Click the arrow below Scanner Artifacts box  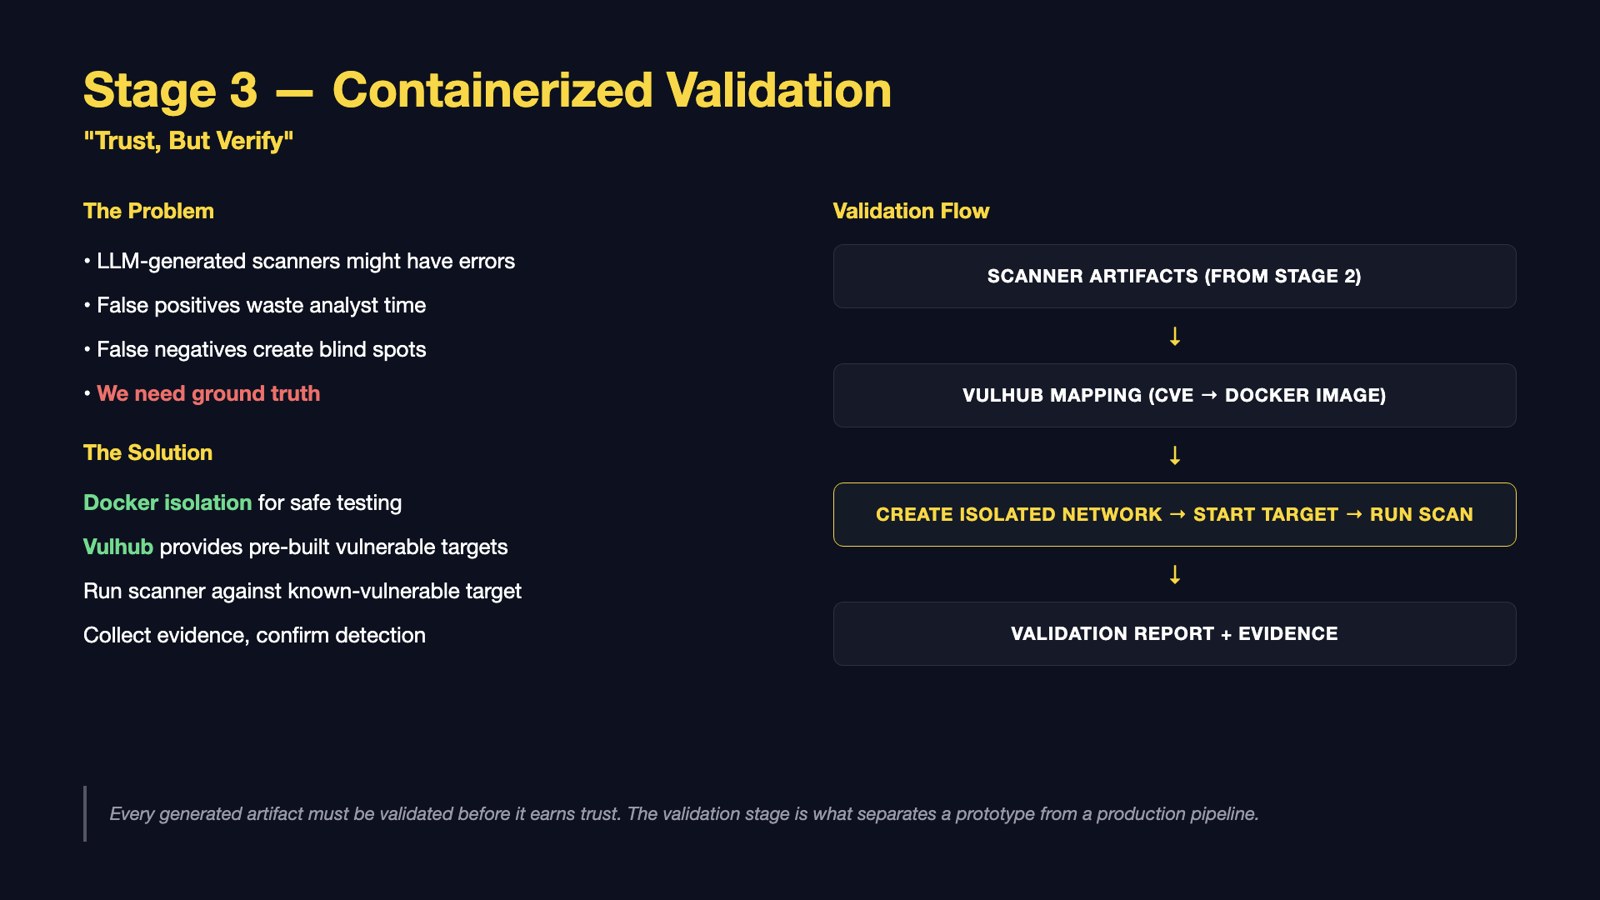1175,336
